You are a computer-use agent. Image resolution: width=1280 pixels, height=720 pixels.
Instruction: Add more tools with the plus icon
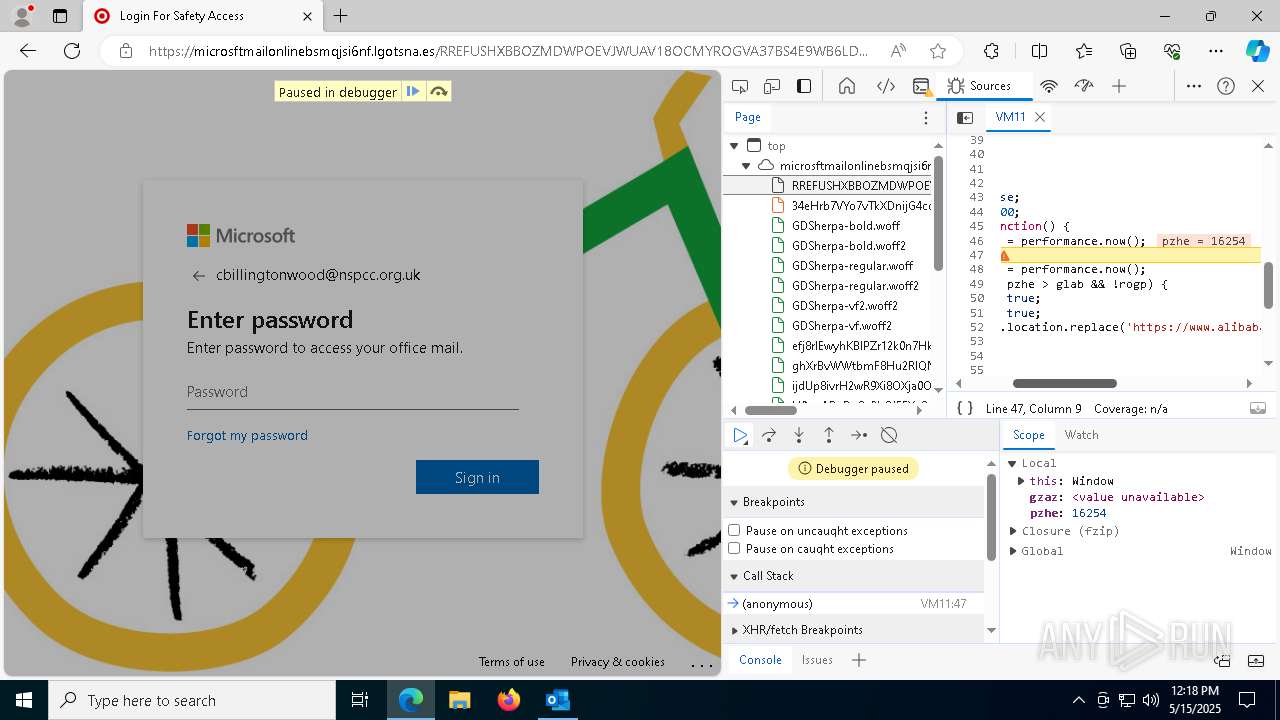pos(1119,86)
